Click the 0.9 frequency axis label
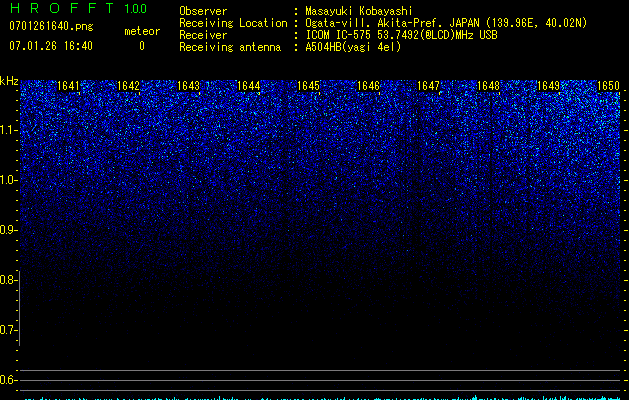Image resolution: width=629 pixels, height=400 pixels. click(7, 230)
